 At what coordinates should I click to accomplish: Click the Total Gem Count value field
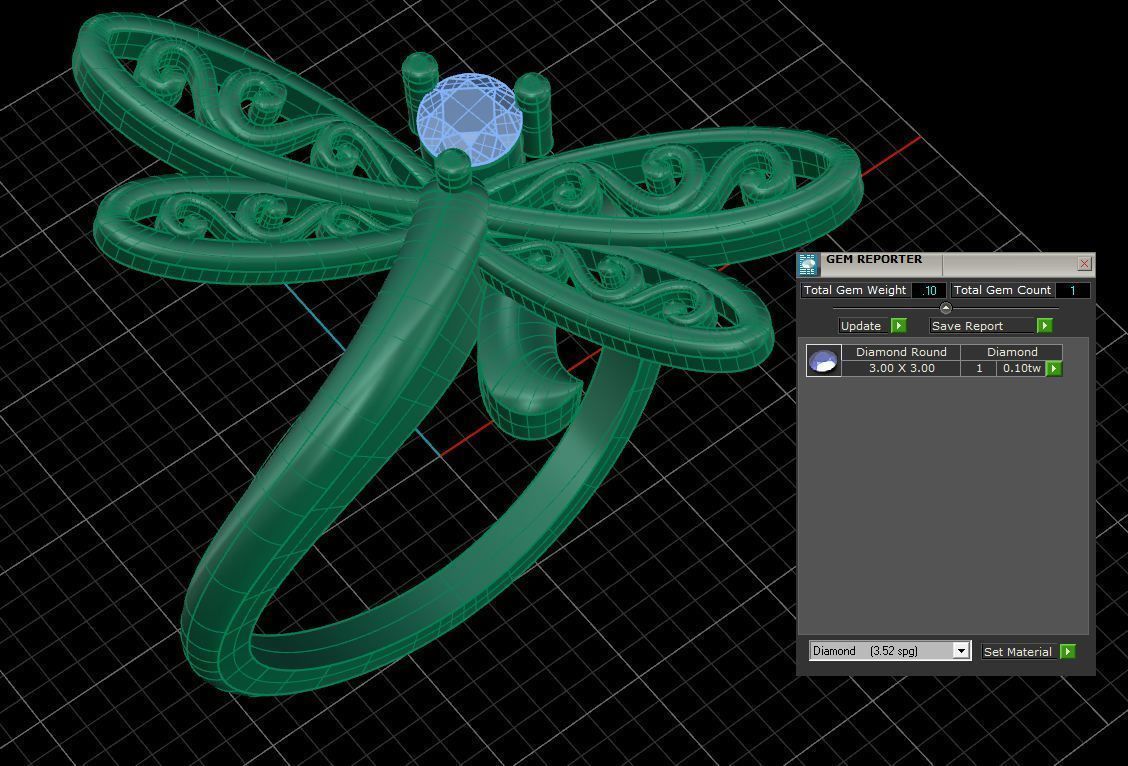tap(1073, 291)
